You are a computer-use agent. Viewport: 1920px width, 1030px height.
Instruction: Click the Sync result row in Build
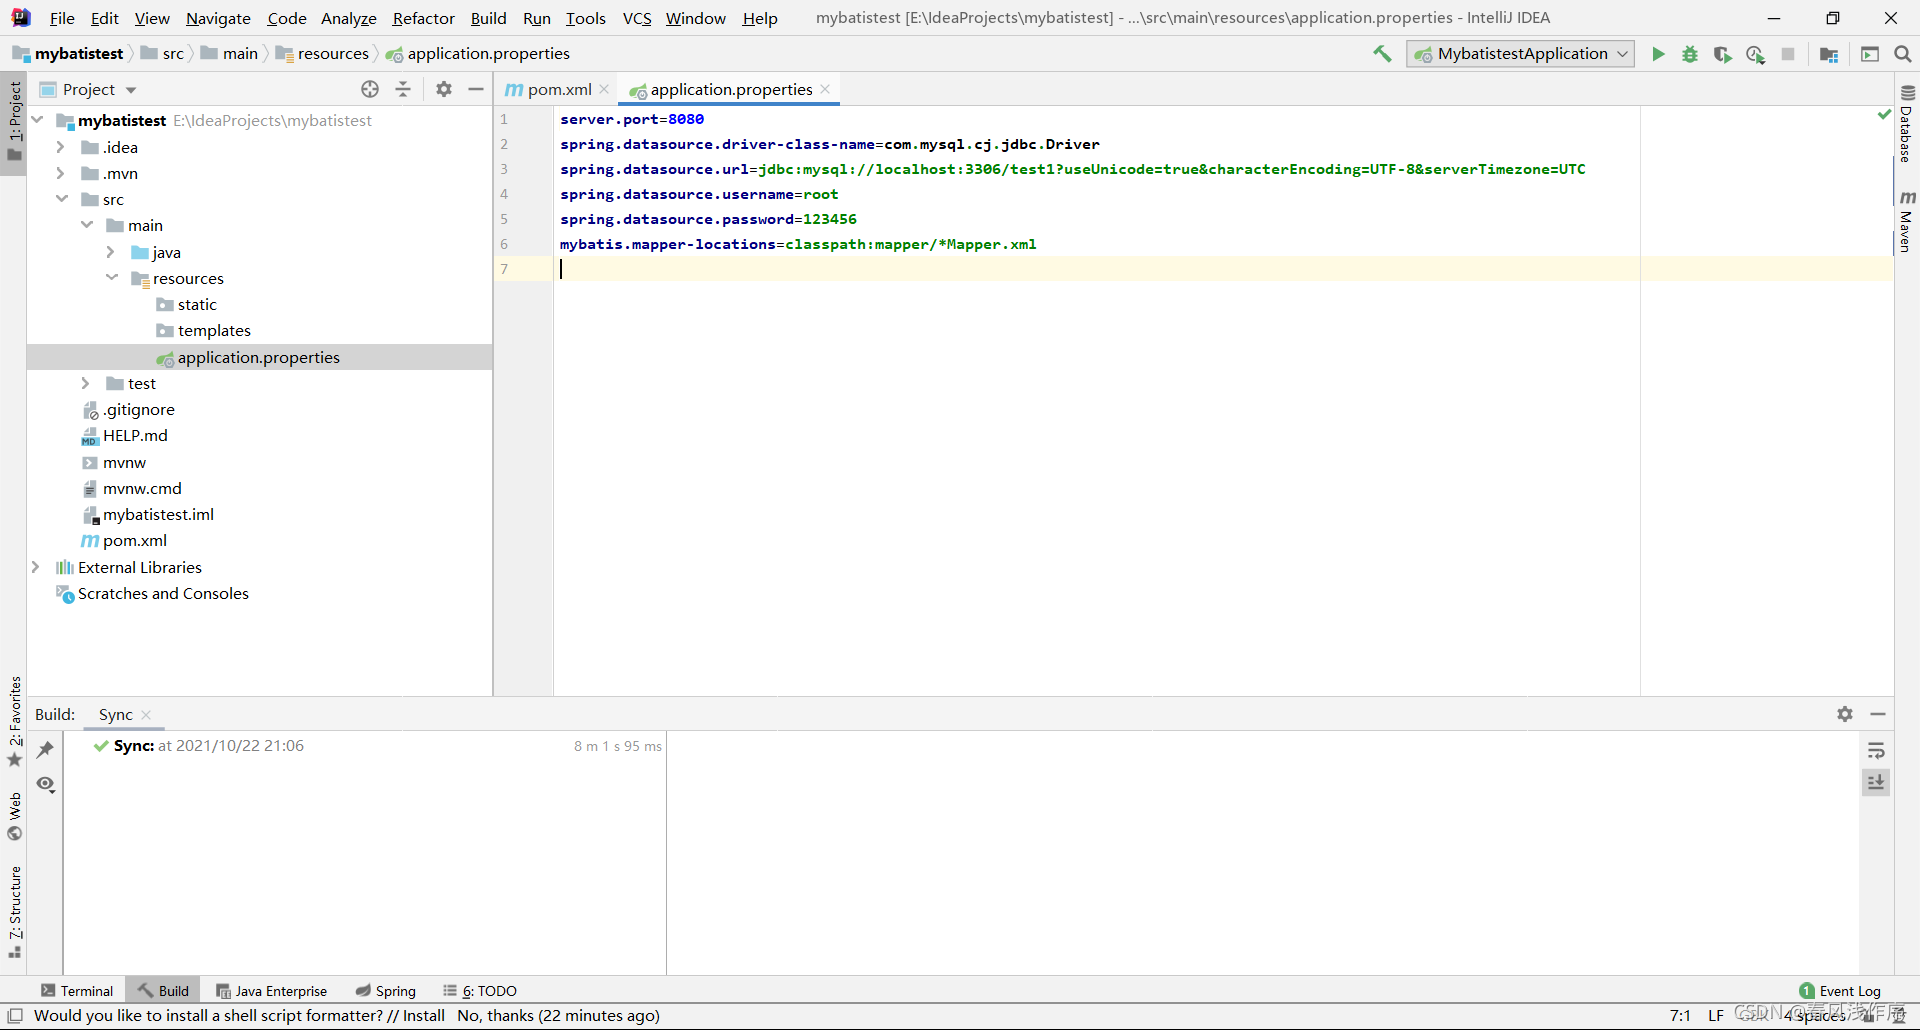click(x=365, y=746)
